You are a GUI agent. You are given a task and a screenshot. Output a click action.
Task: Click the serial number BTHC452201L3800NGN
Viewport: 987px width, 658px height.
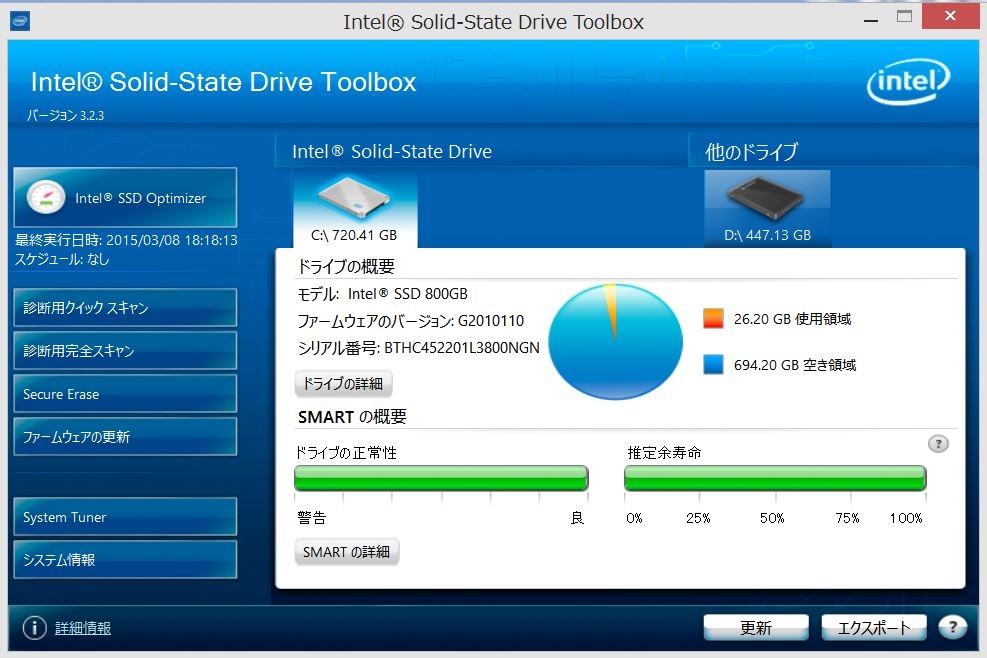(462, 348)
